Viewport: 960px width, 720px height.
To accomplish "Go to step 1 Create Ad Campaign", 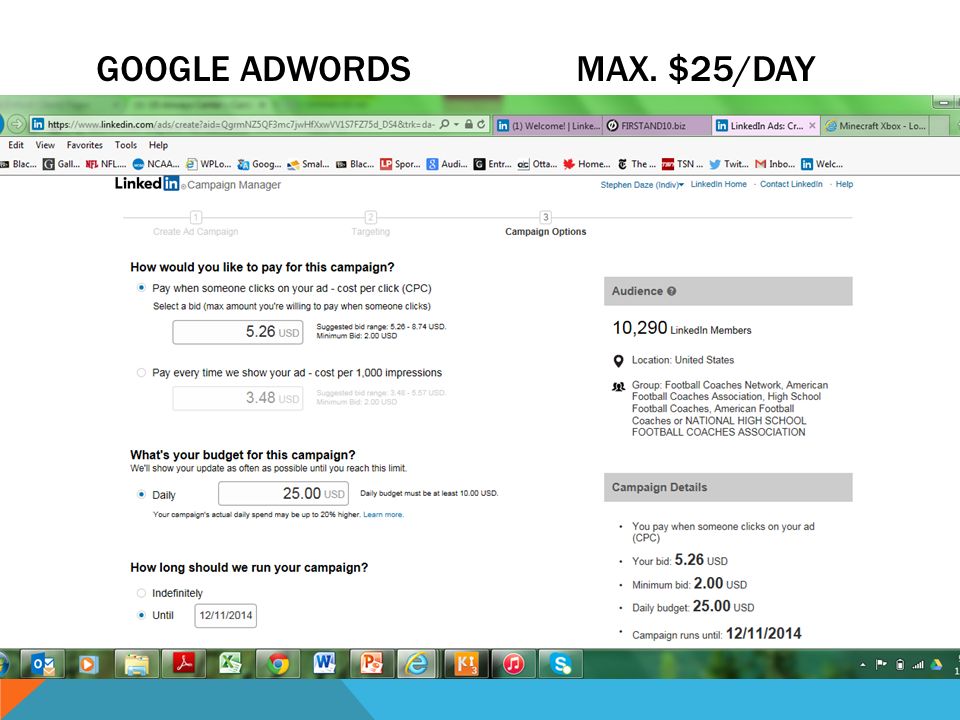I will click(195, 224).
